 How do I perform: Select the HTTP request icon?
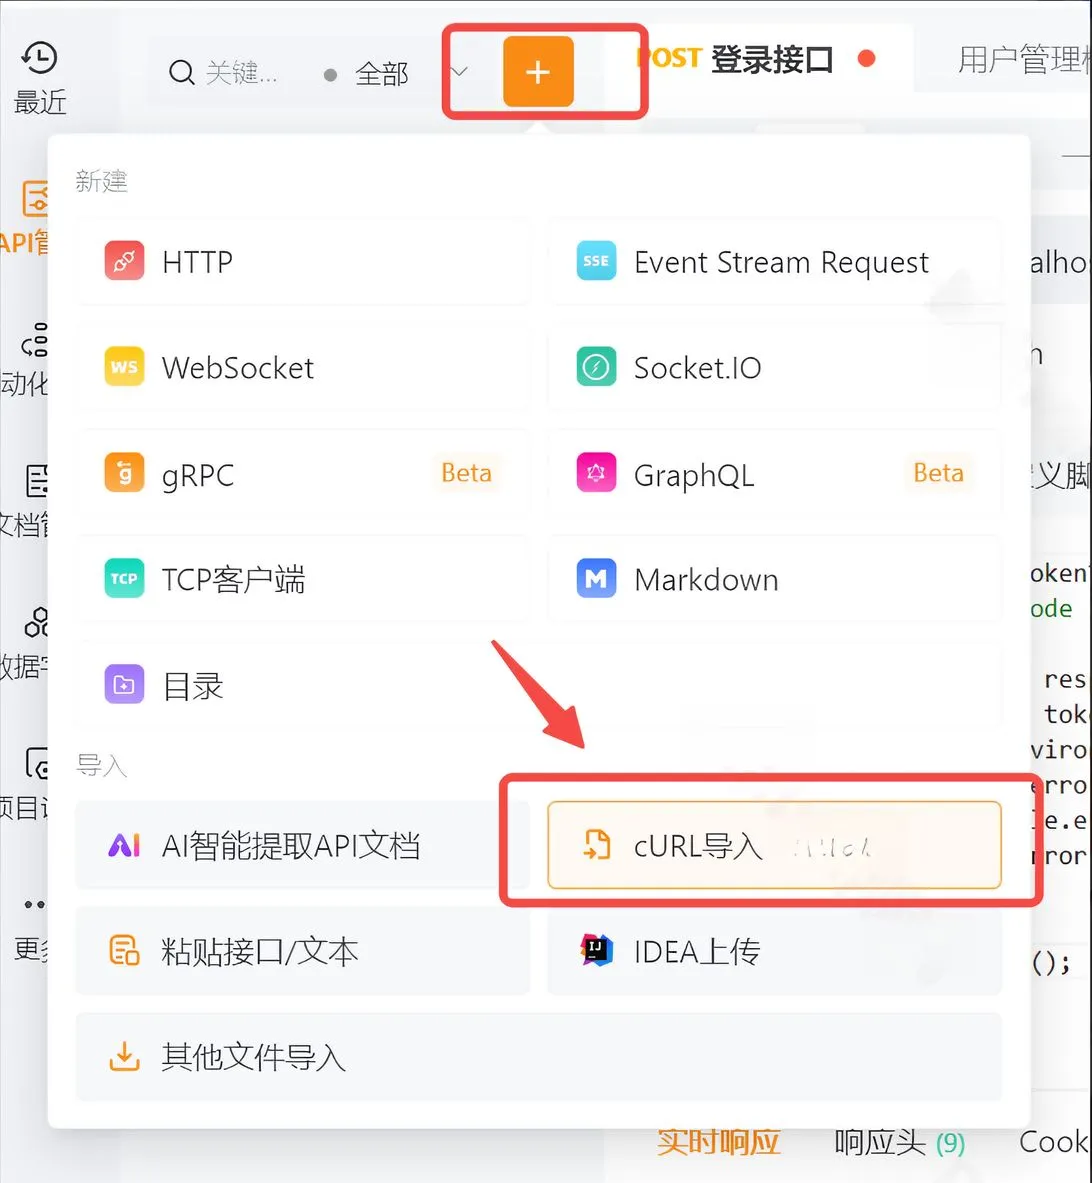click(x=124, y=261)
